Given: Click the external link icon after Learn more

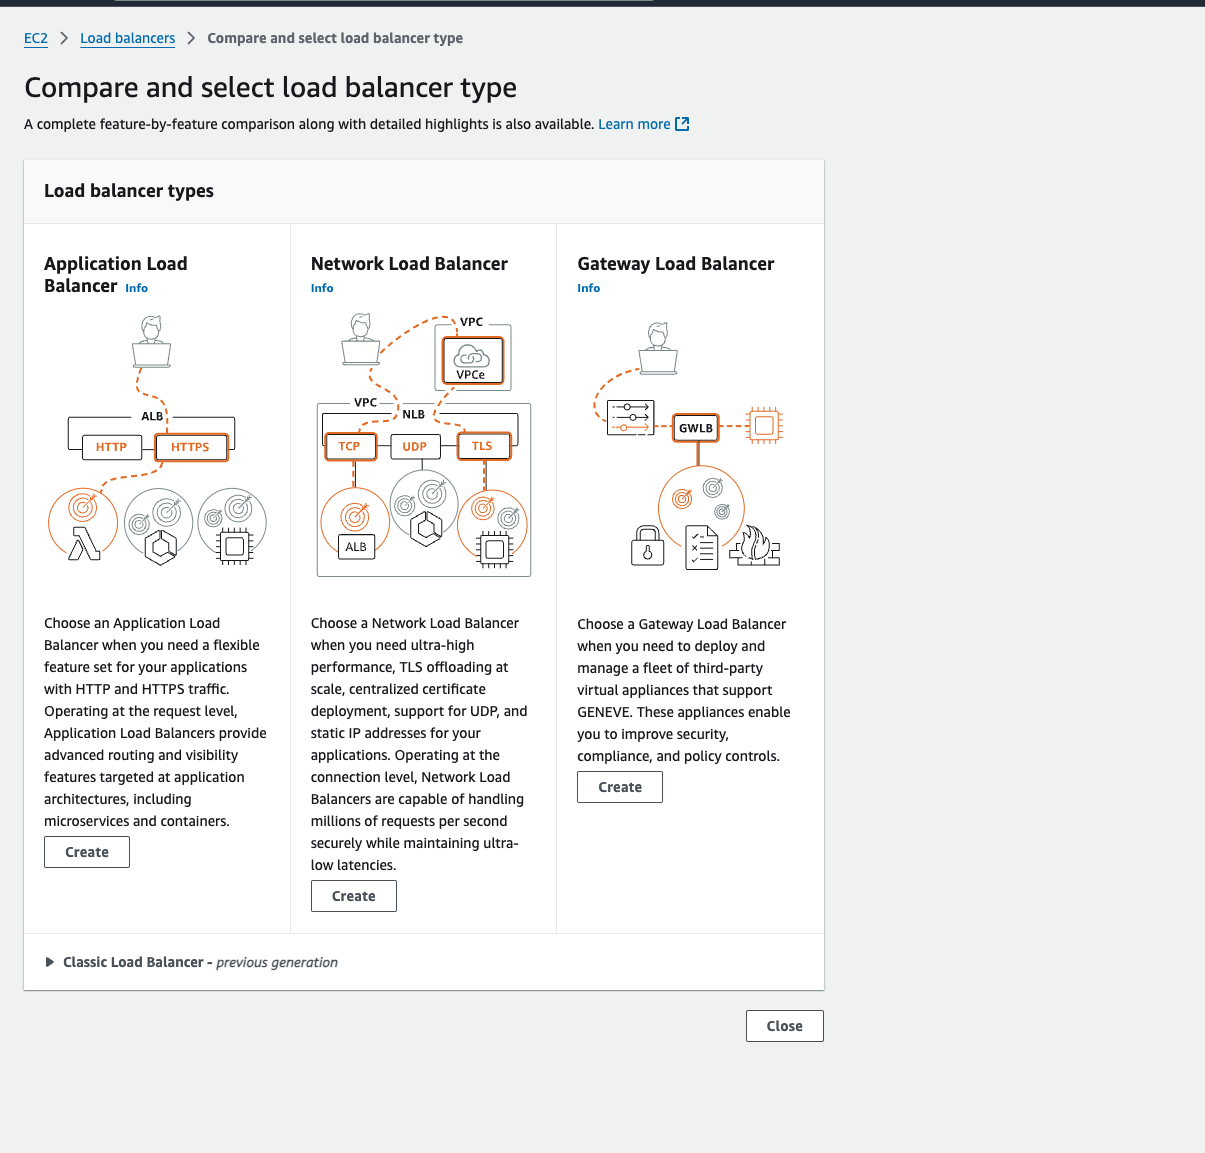Looking at the screenshot, I should tap(682, 124).
